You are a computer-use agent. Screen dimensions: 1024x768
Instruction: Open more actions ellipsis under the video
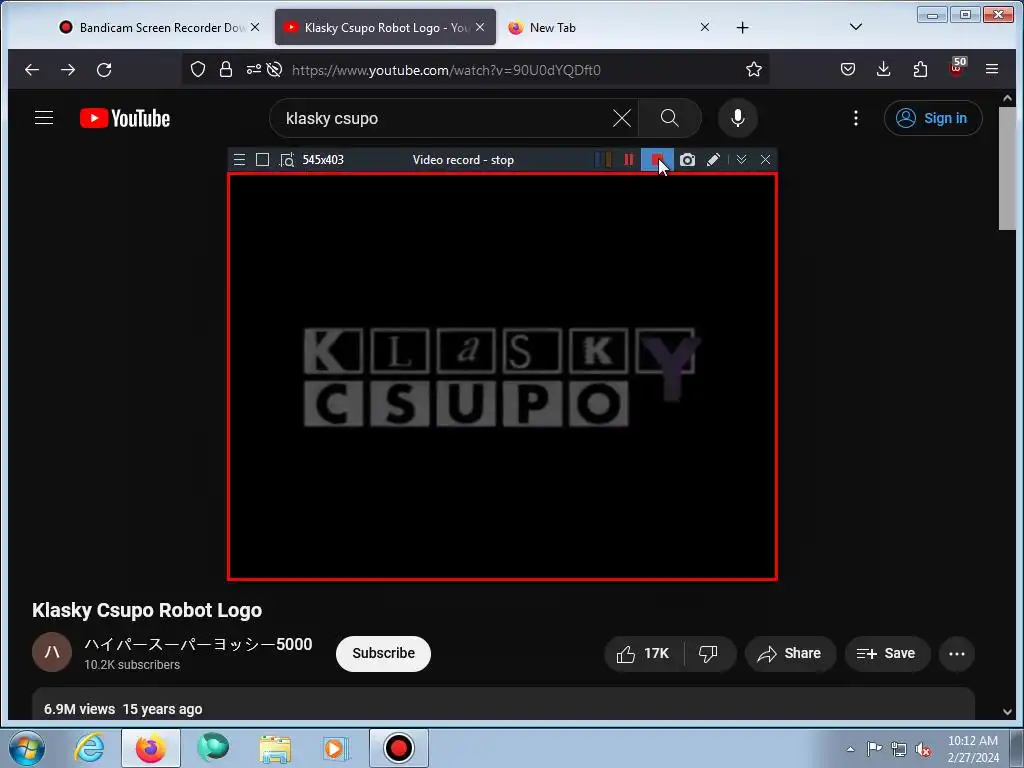pyautogui.click(x=957, y=654)
